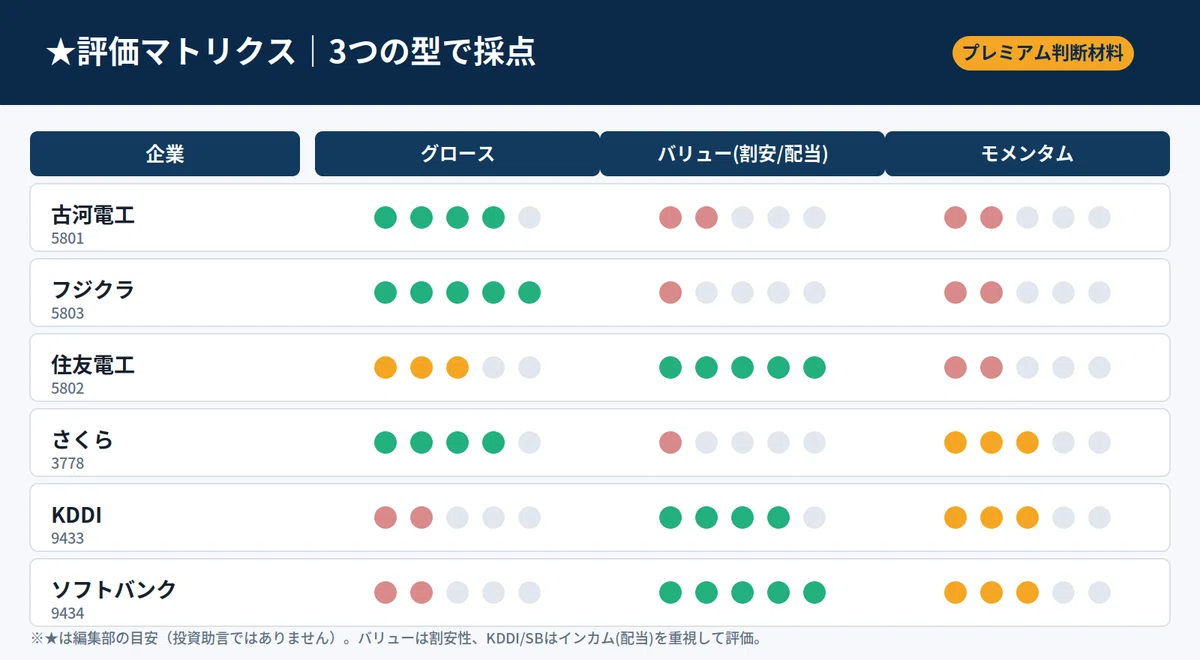The image size is (1200, 660).
Task: Click second red momentum dot for 古河電工
Action: coord(991,218)
